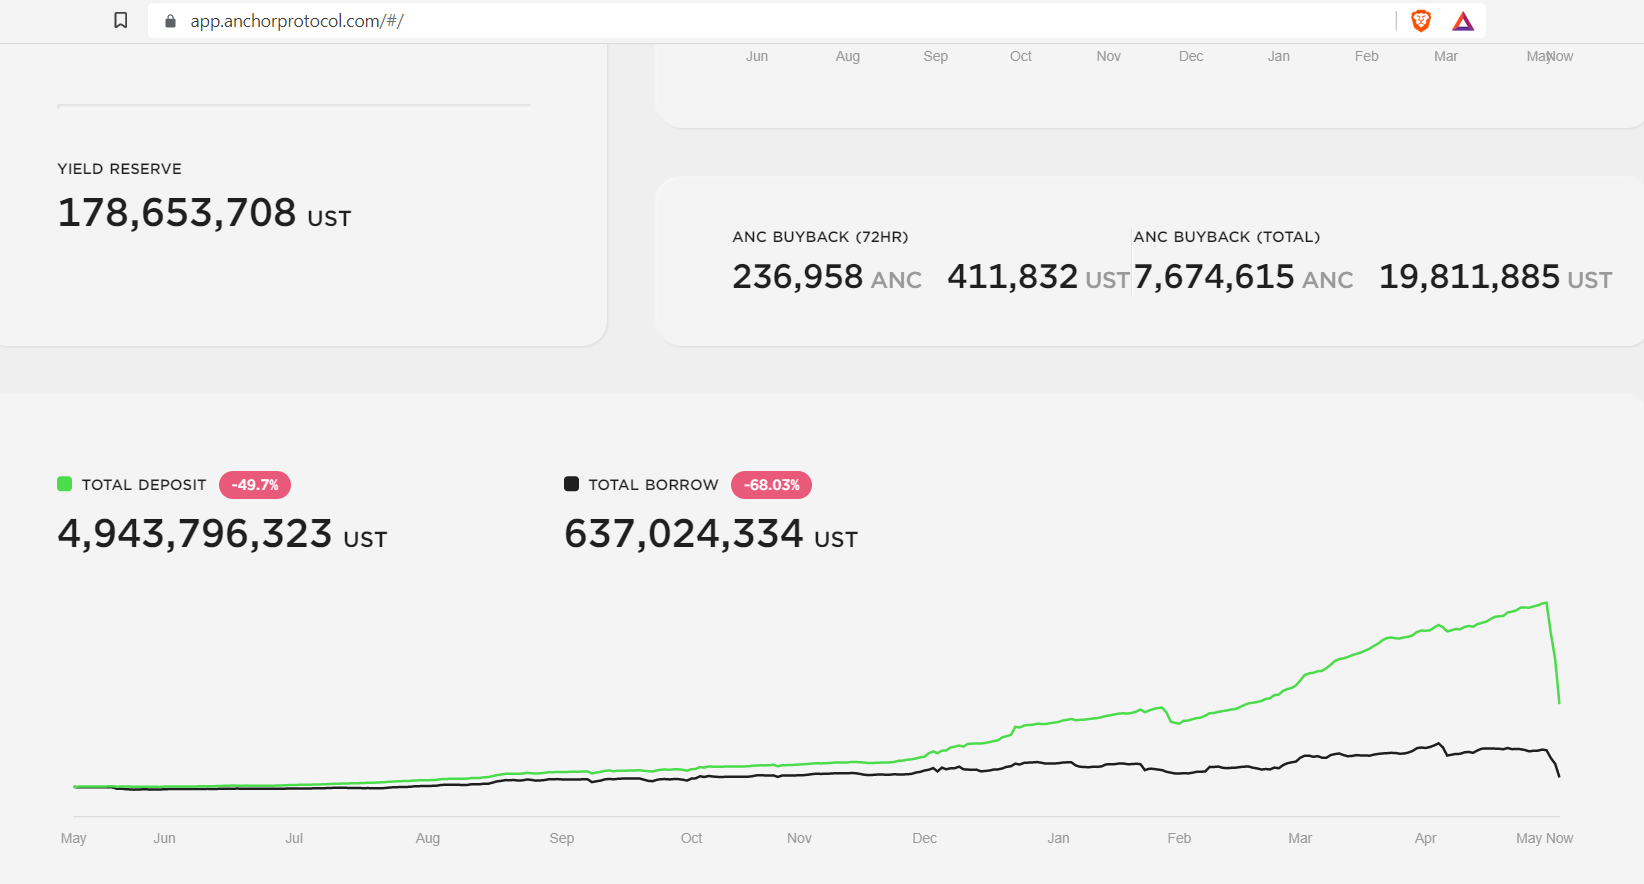Click the Apr marker on the bottom chart axis
1644x884 pixels.
pos(1426,838)
